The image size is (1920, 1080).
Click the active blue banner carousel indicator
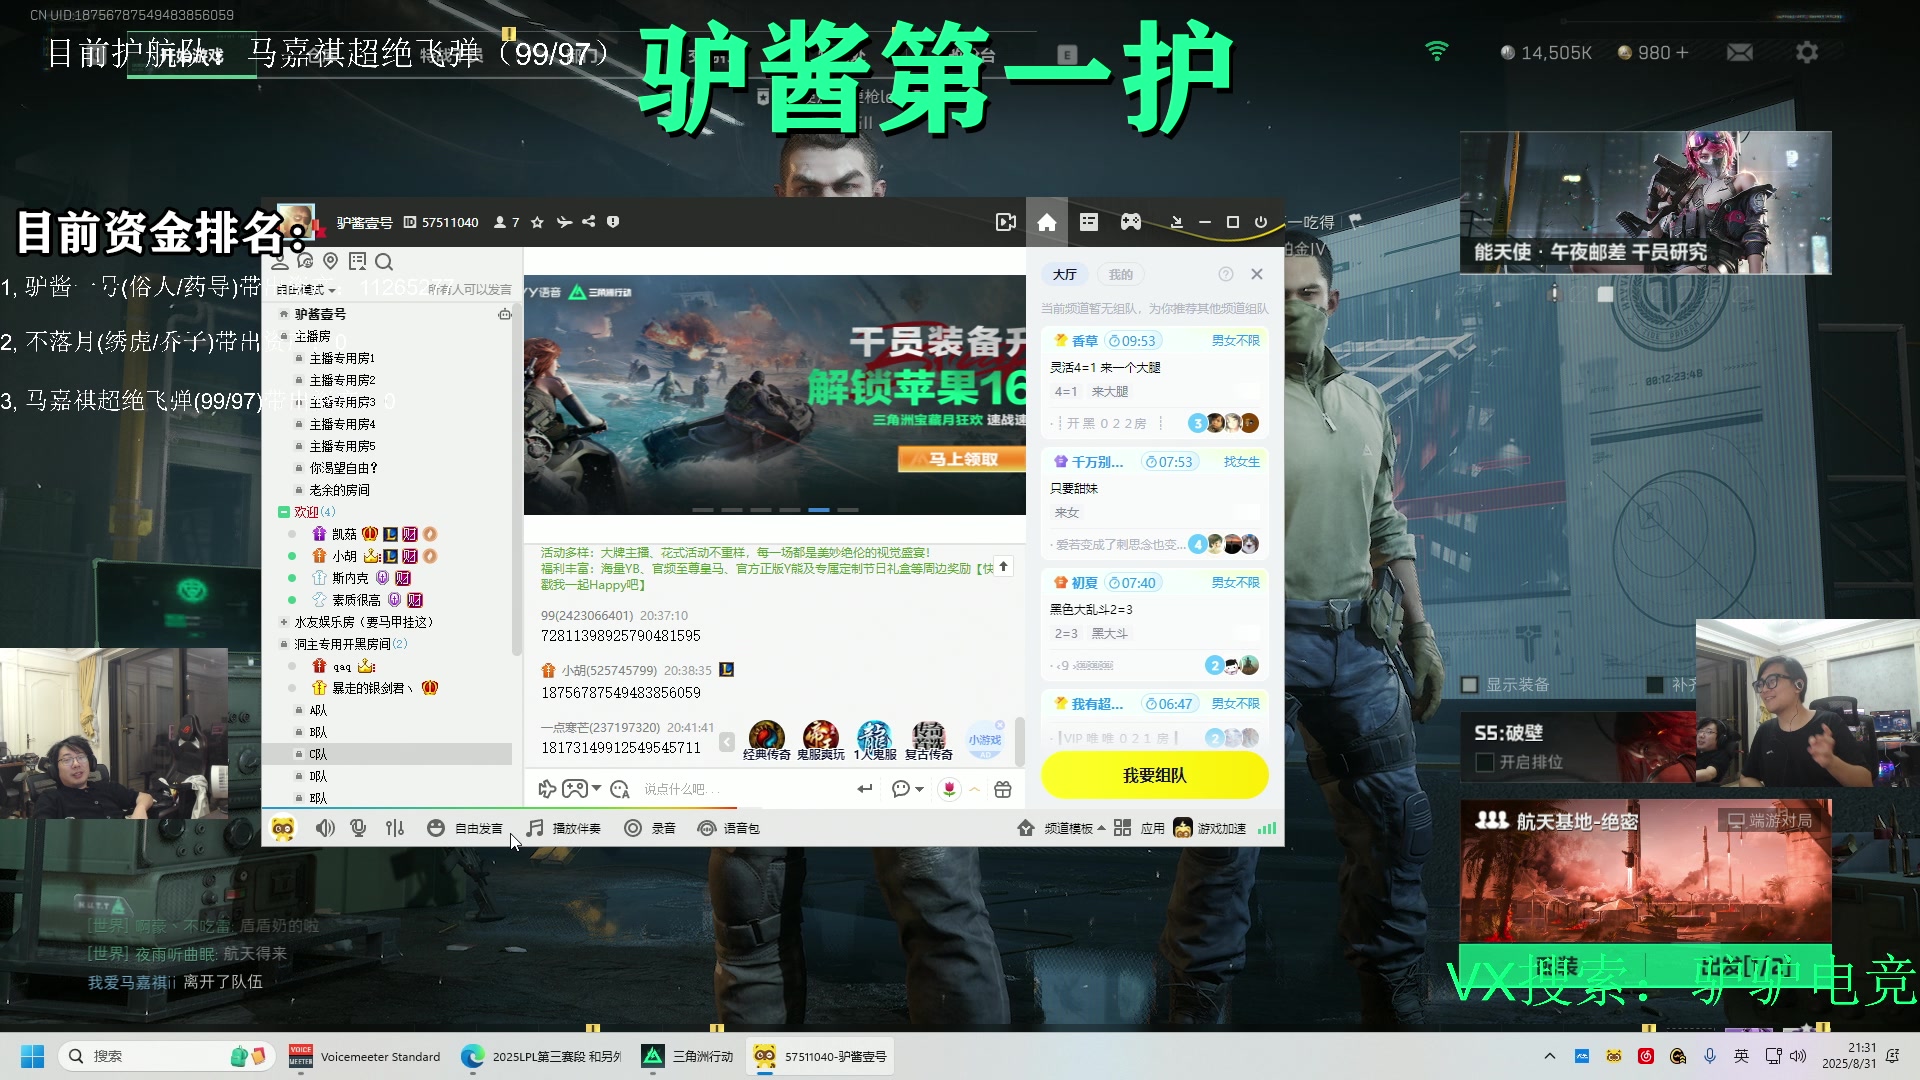point(819,510)
